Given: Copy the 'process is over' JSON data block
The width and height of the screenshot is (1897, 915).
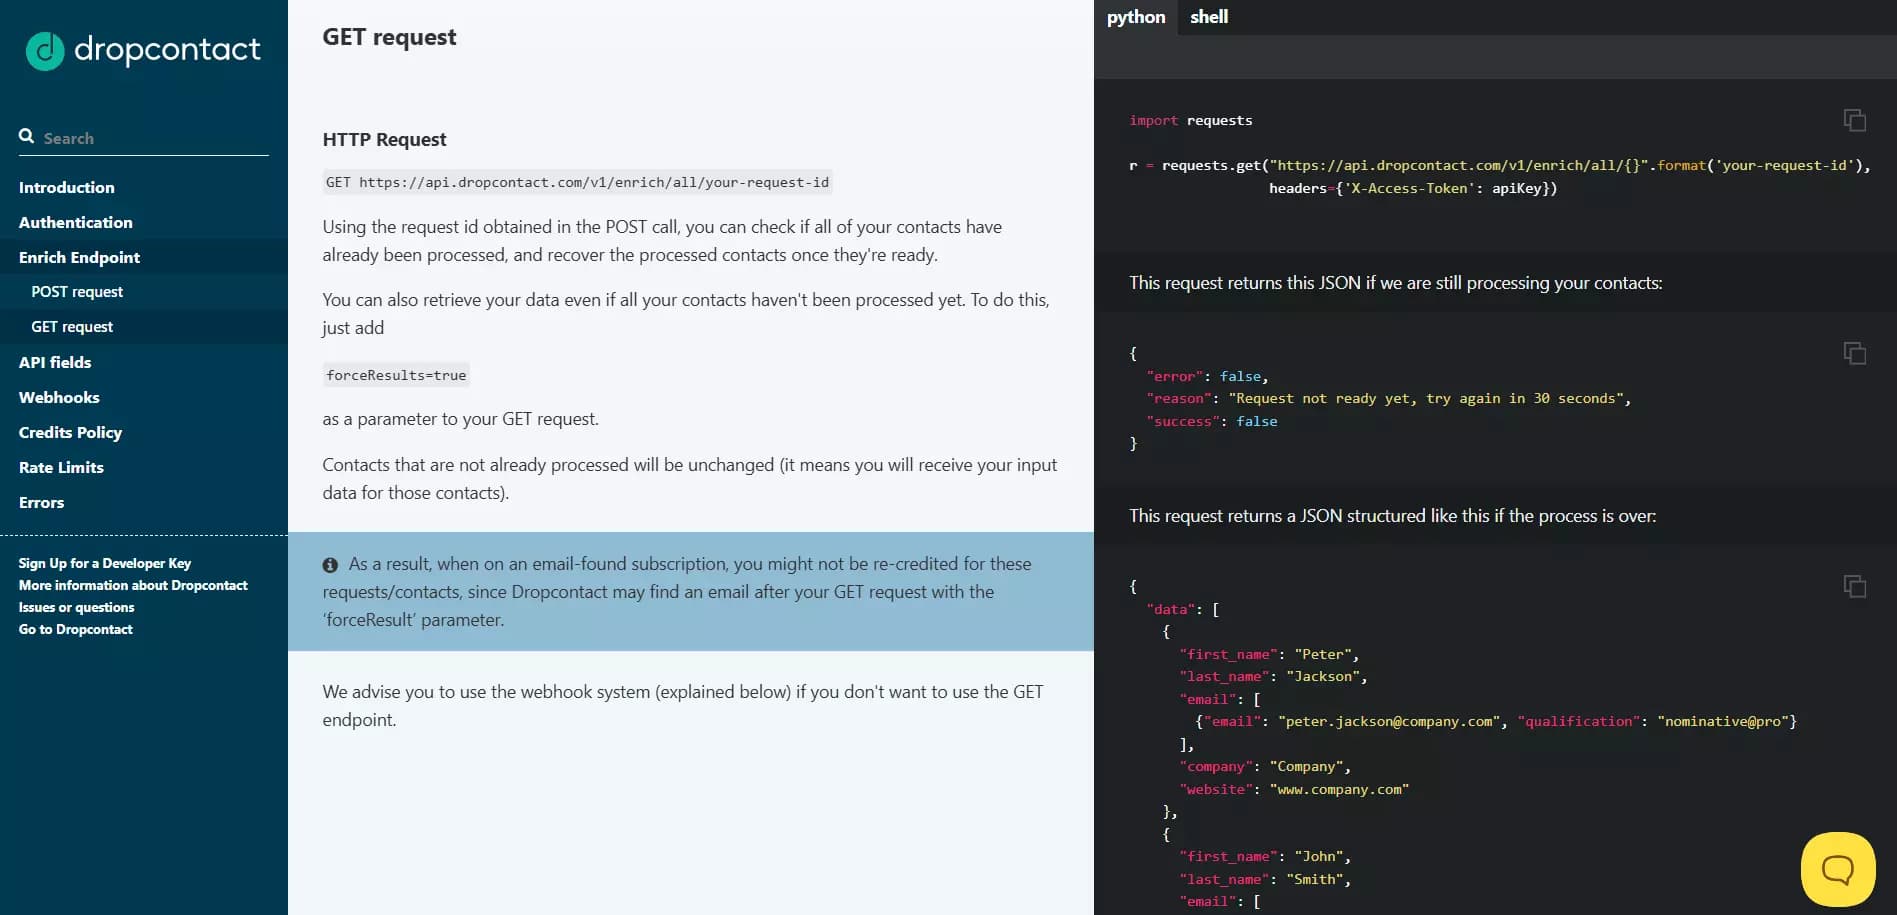Looking at the screenshot, I should pos(1854,586).
